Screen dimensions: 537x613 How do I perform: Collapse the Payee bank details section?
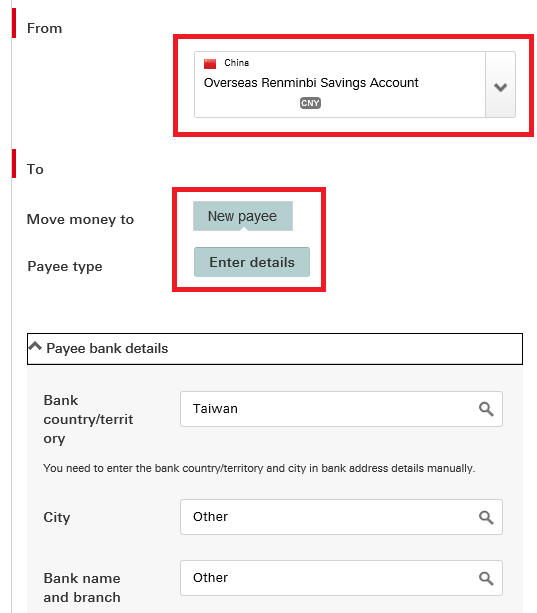coord(275,349)
